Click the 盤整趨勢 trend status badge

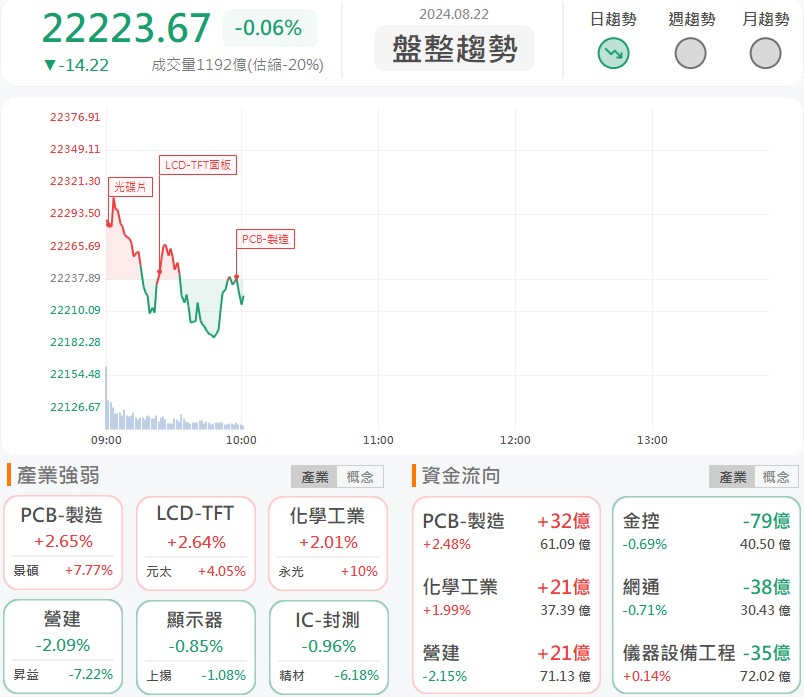[x=454, y=49]
